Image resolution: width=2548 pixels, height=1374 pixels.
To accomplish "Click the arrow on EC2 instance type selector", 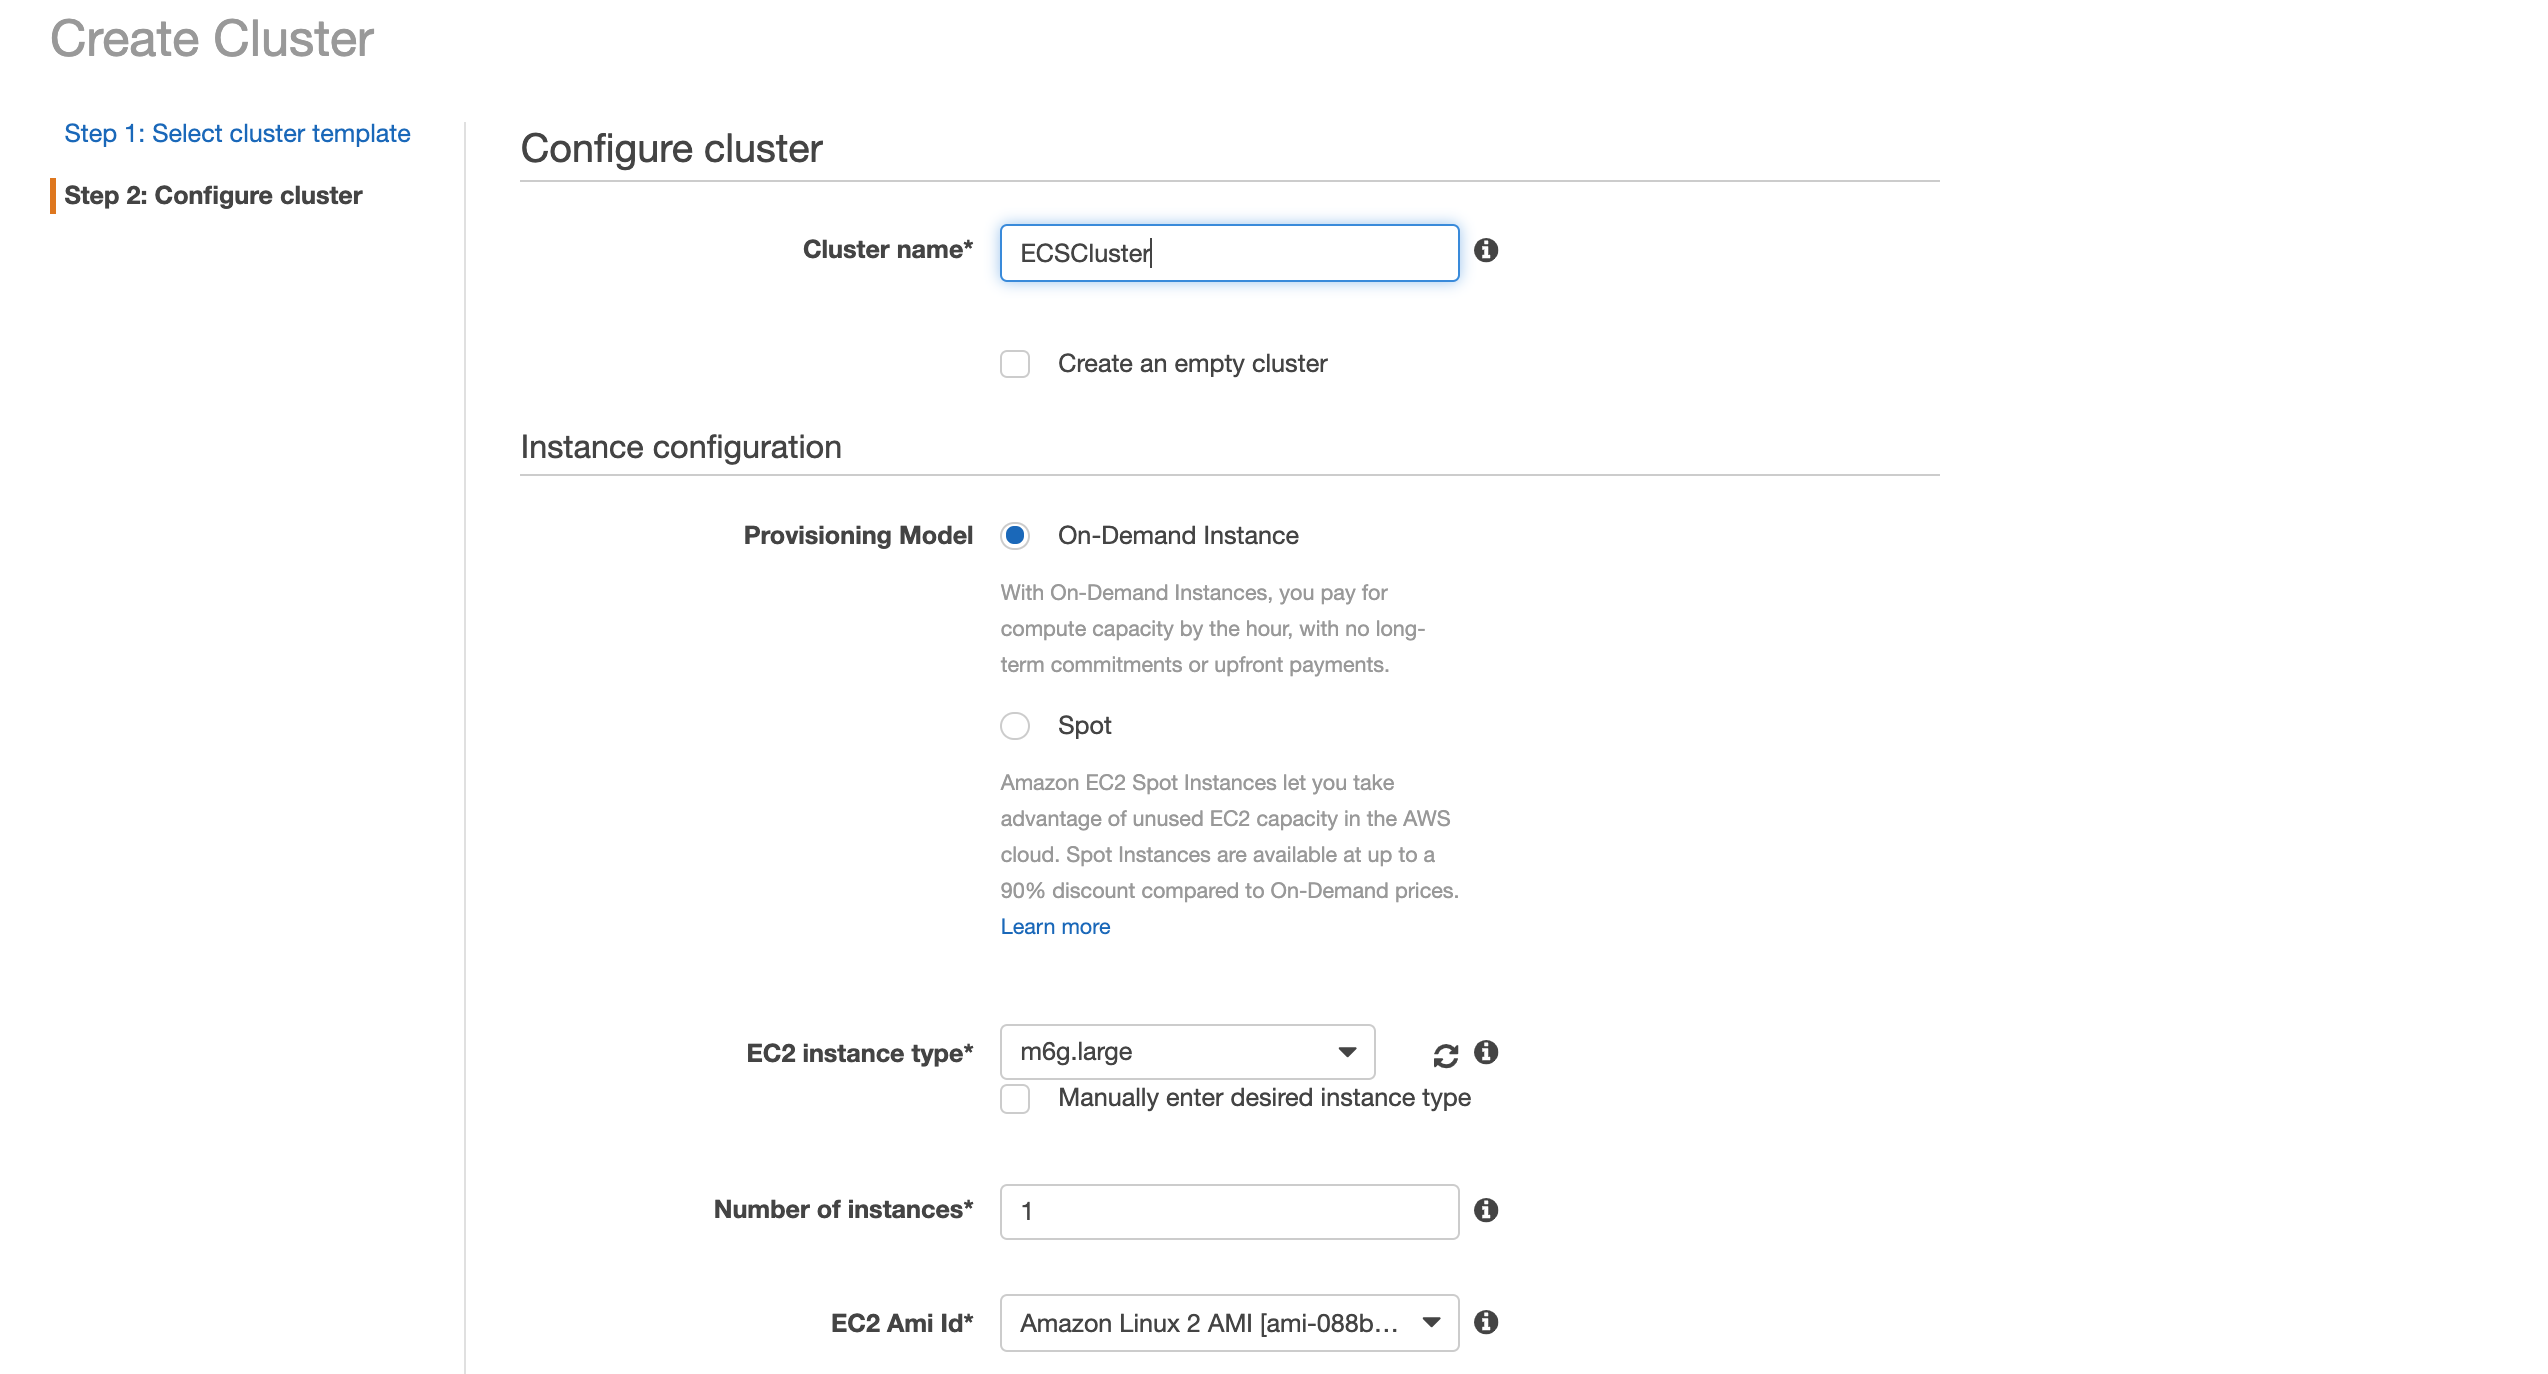I will [1347, 1052].
